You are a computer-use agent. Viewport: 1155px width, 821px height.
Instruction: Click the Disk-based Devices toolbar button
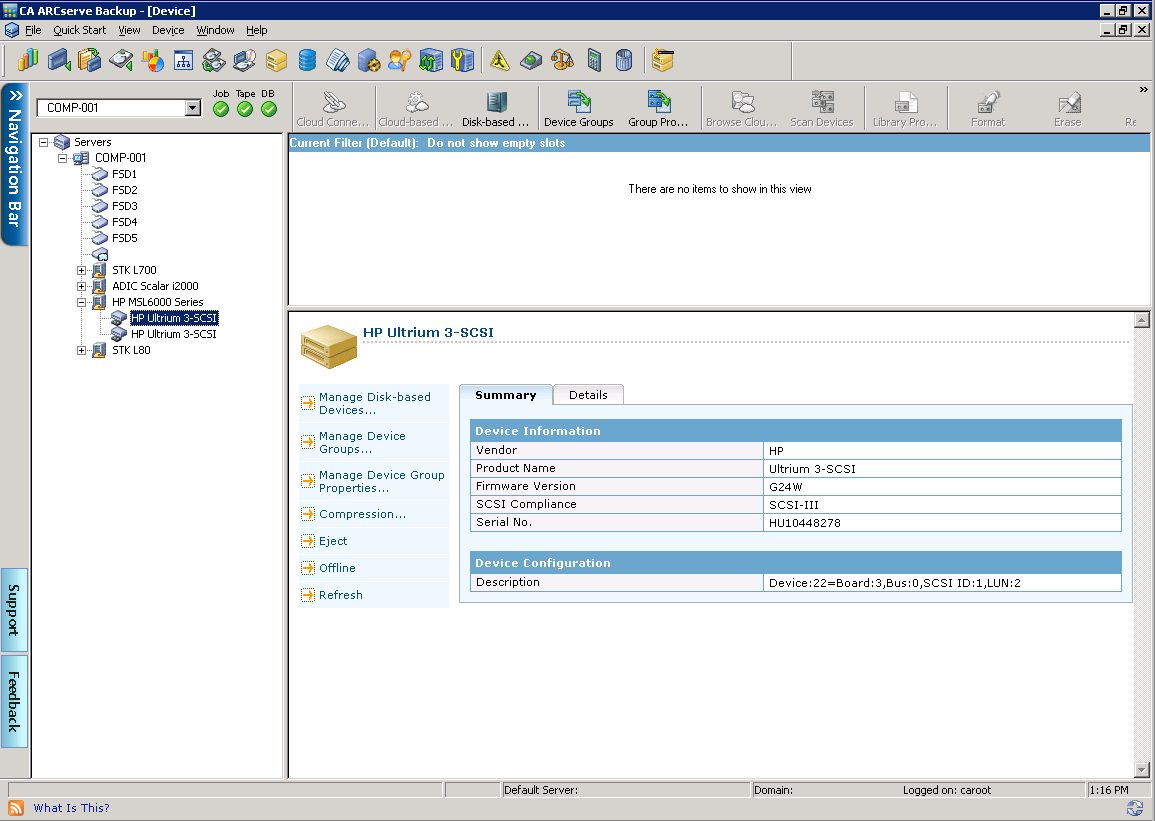coord(496,108)
